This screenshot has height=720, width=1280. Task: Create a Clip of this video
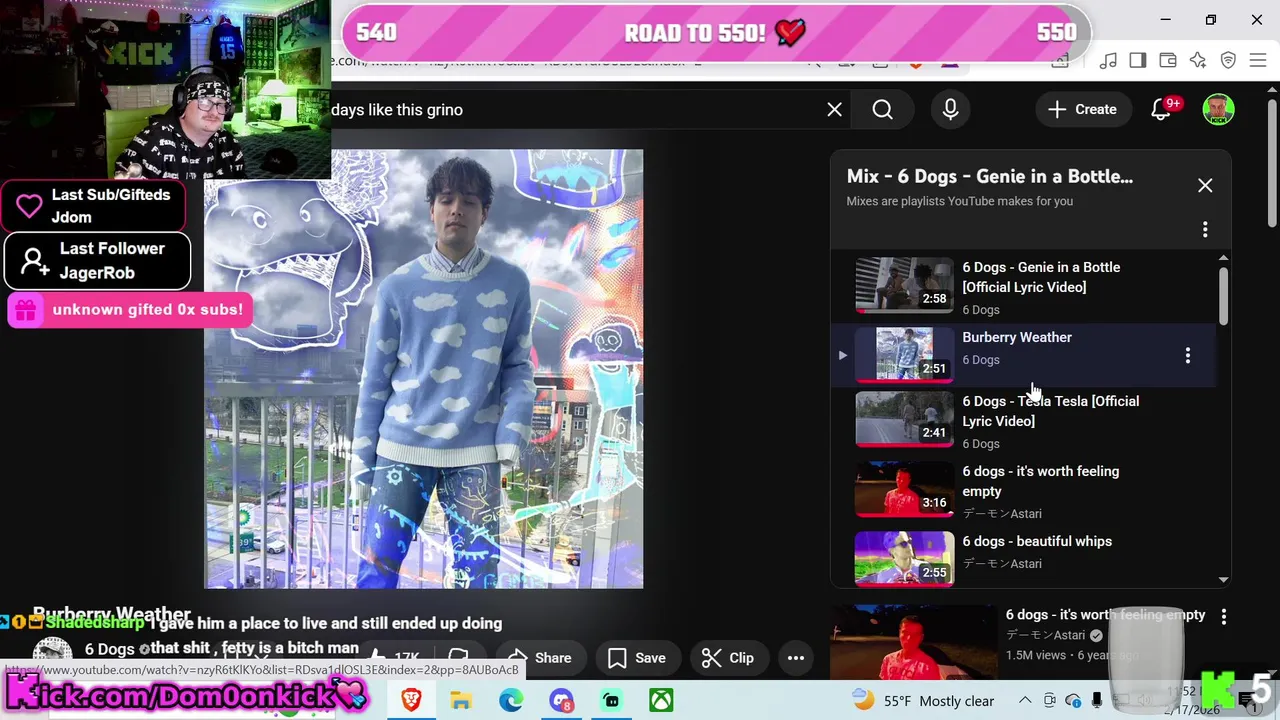[x=728, y=658]
